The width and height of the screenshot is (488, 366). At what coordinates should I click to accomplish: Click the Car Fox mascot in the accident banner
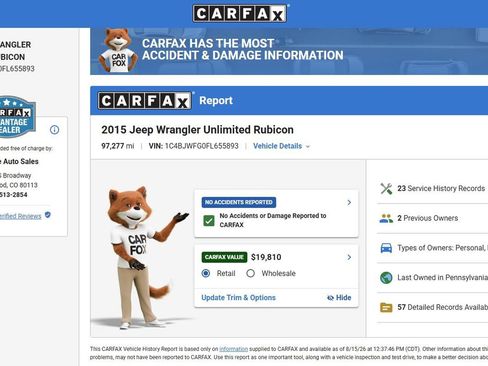[118, 51]
